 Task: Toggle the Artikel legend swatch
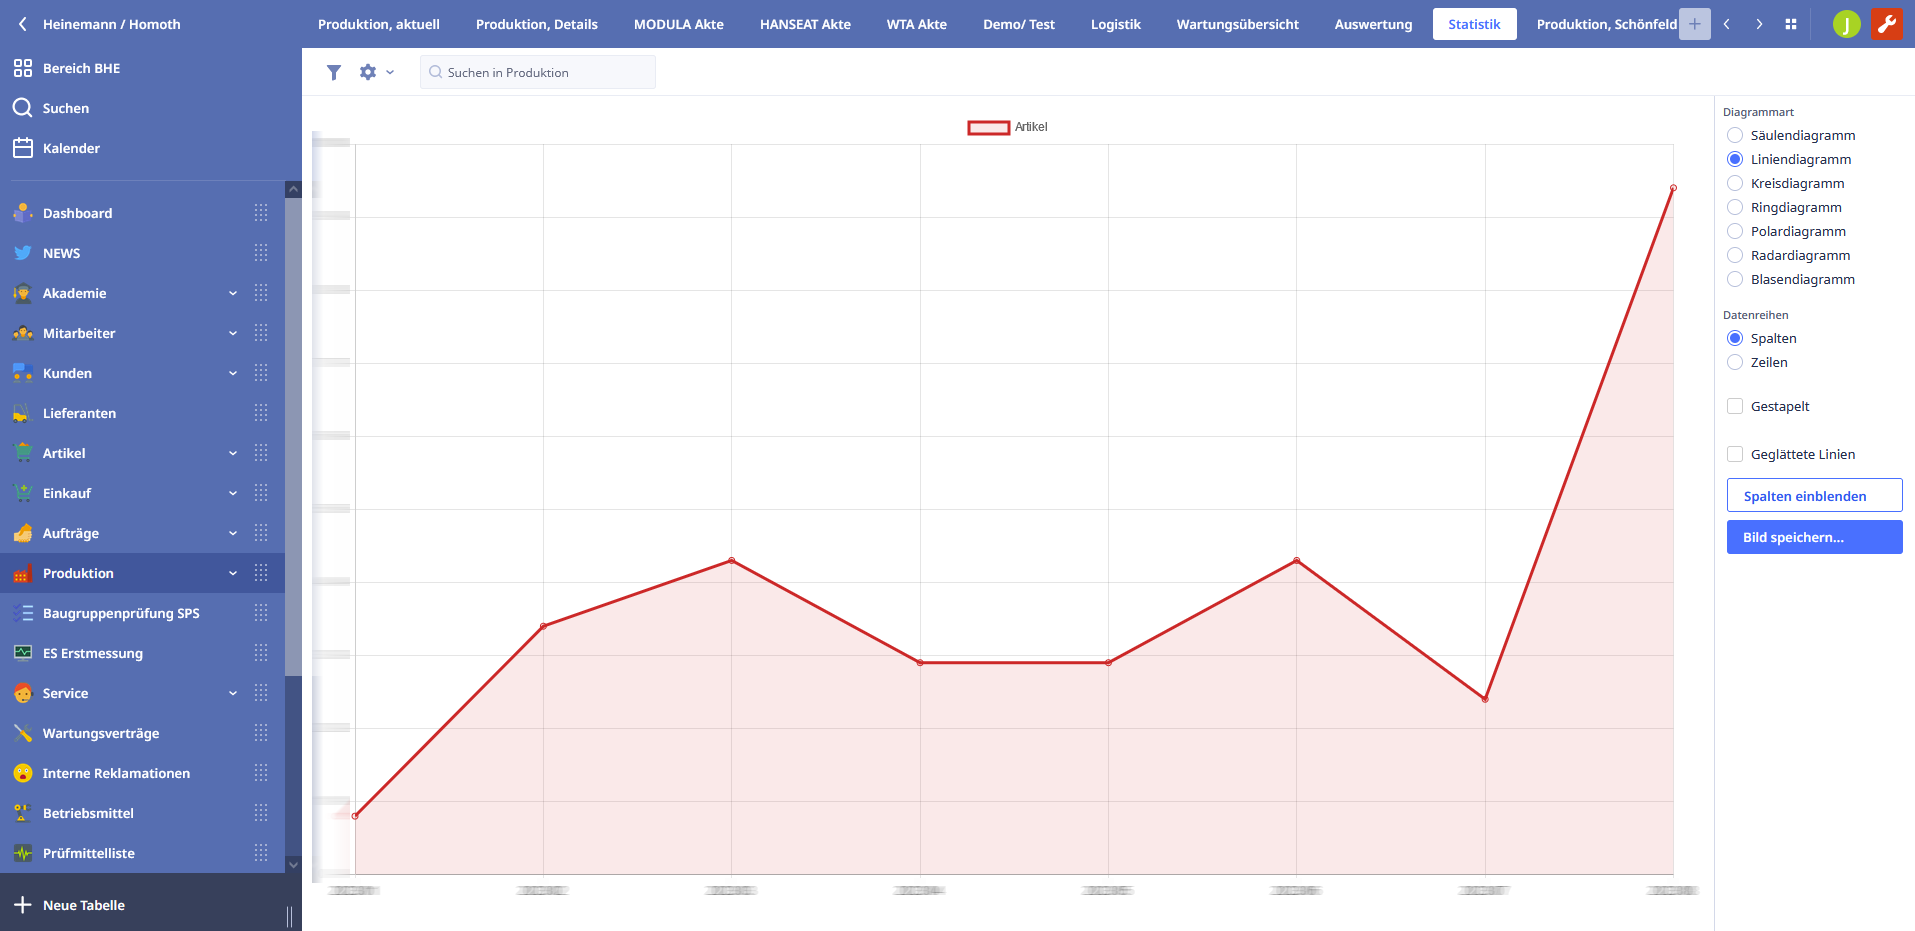click(989, 127)
